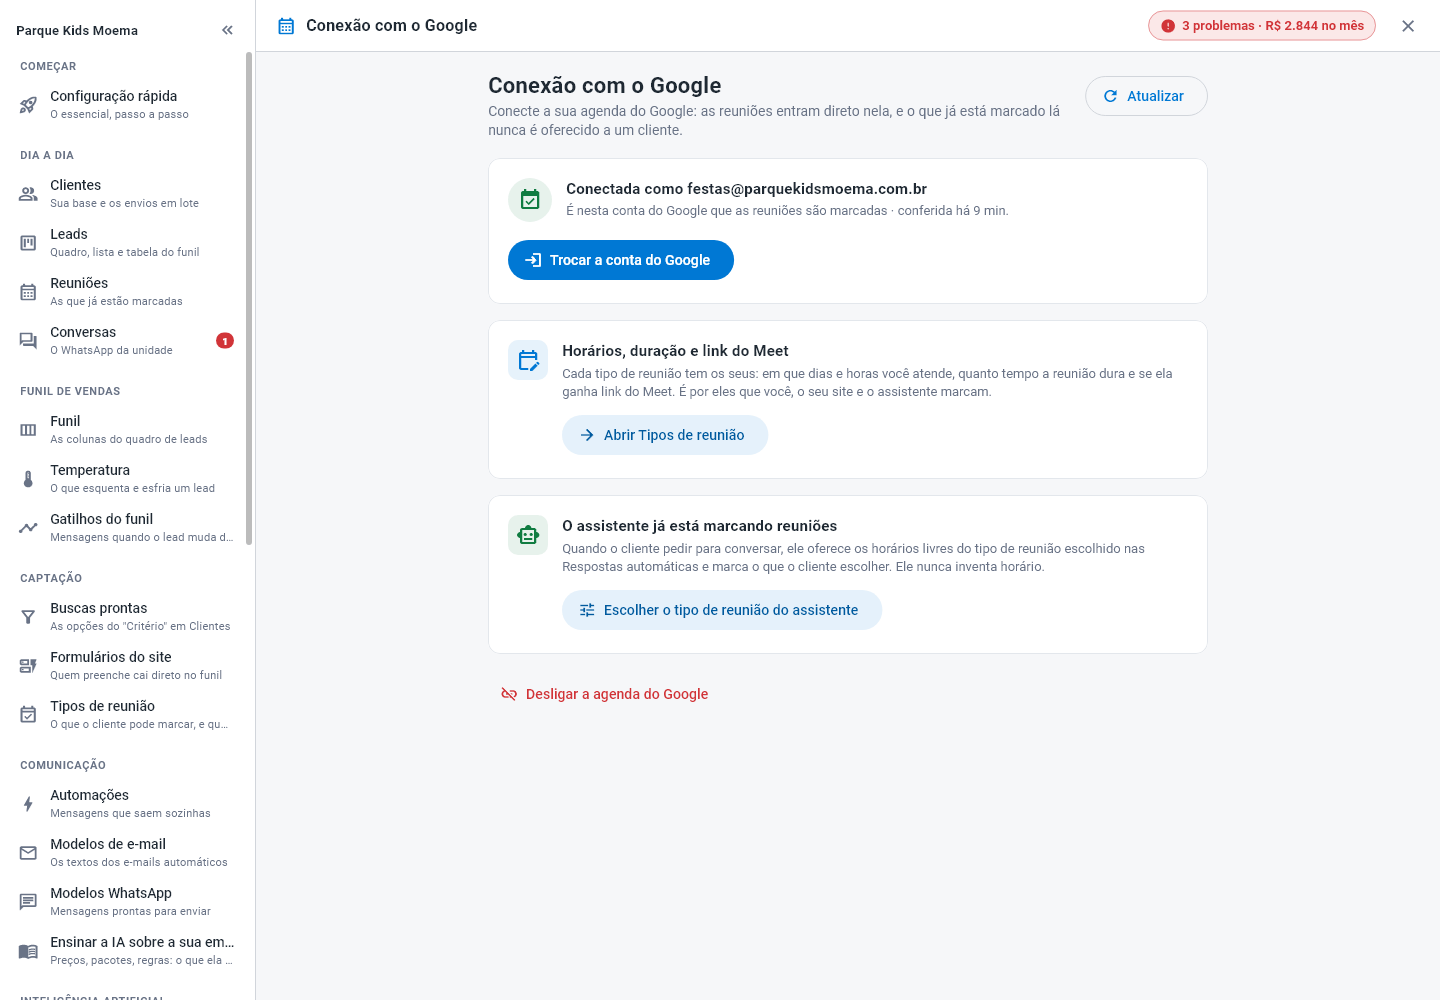Click the Parque Kids Moema workspace title
1440x1000 pixels.
click(x=77, y=31)
